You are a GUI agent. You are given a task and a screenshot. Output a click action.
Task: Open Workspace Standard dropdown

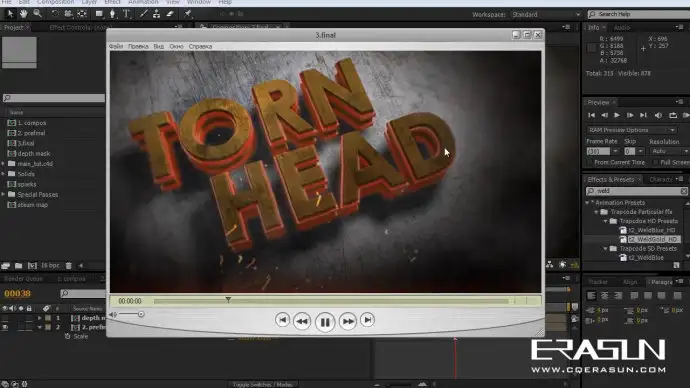546,15
